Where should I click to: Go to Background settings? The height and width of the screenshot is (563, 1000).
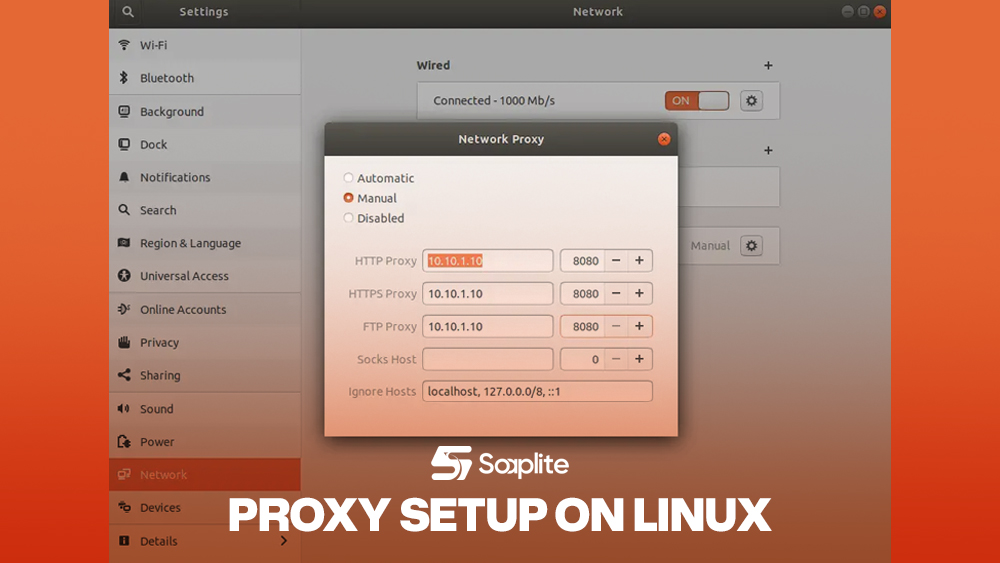[205, 112]
